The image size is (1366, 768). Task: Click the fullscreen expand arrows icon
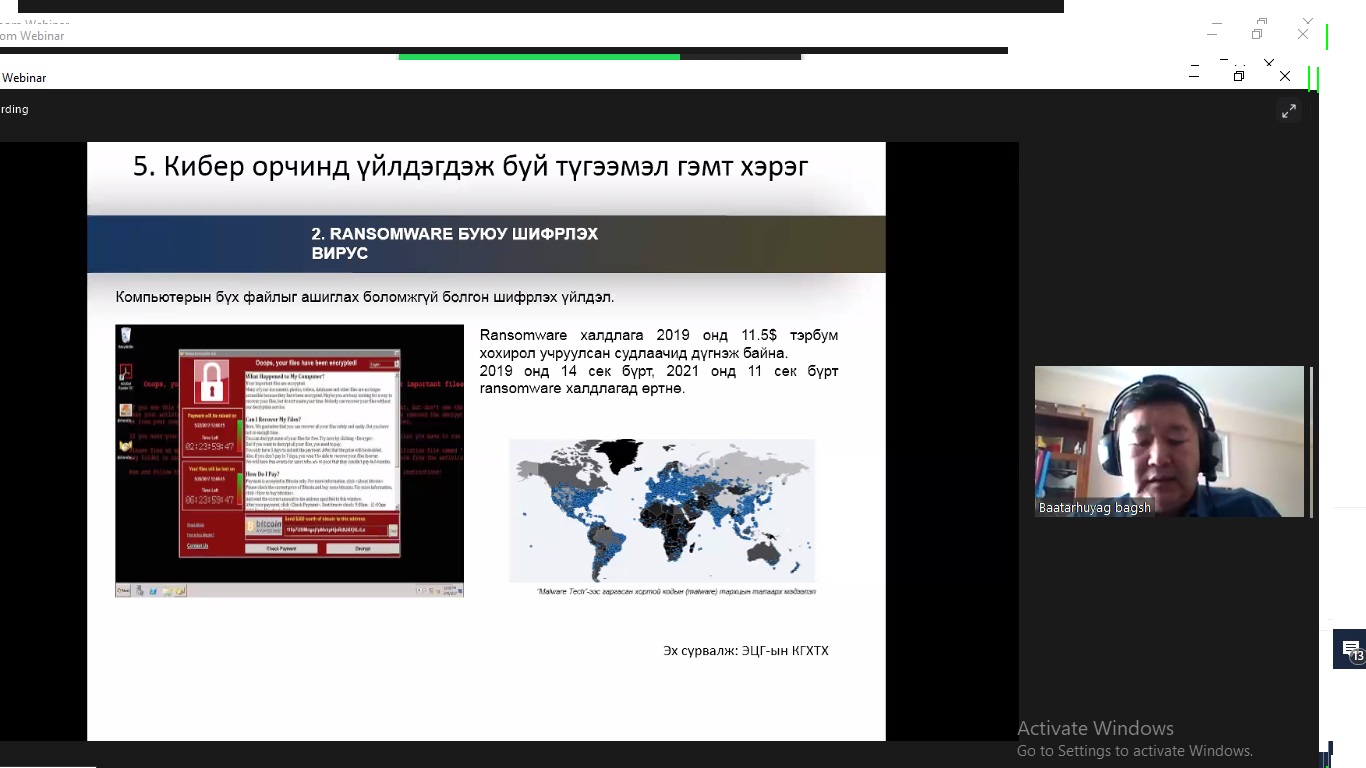pyautogui.click(x=1289, y=111)
